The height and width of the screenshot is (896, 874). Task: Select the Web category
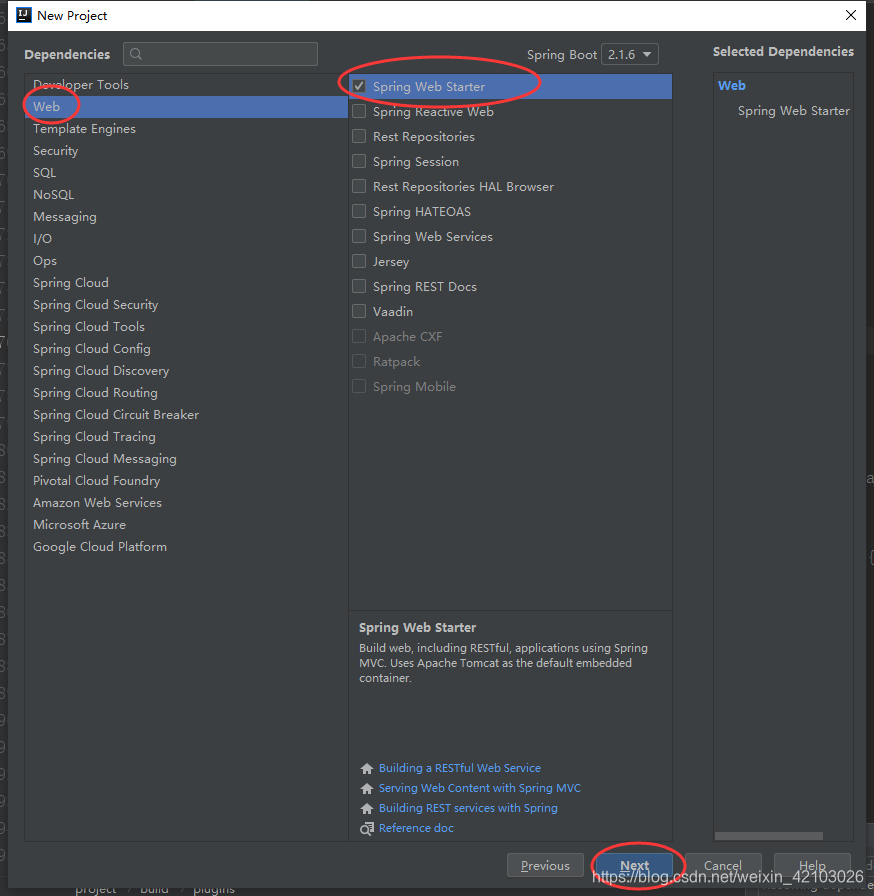click(186, 107)
